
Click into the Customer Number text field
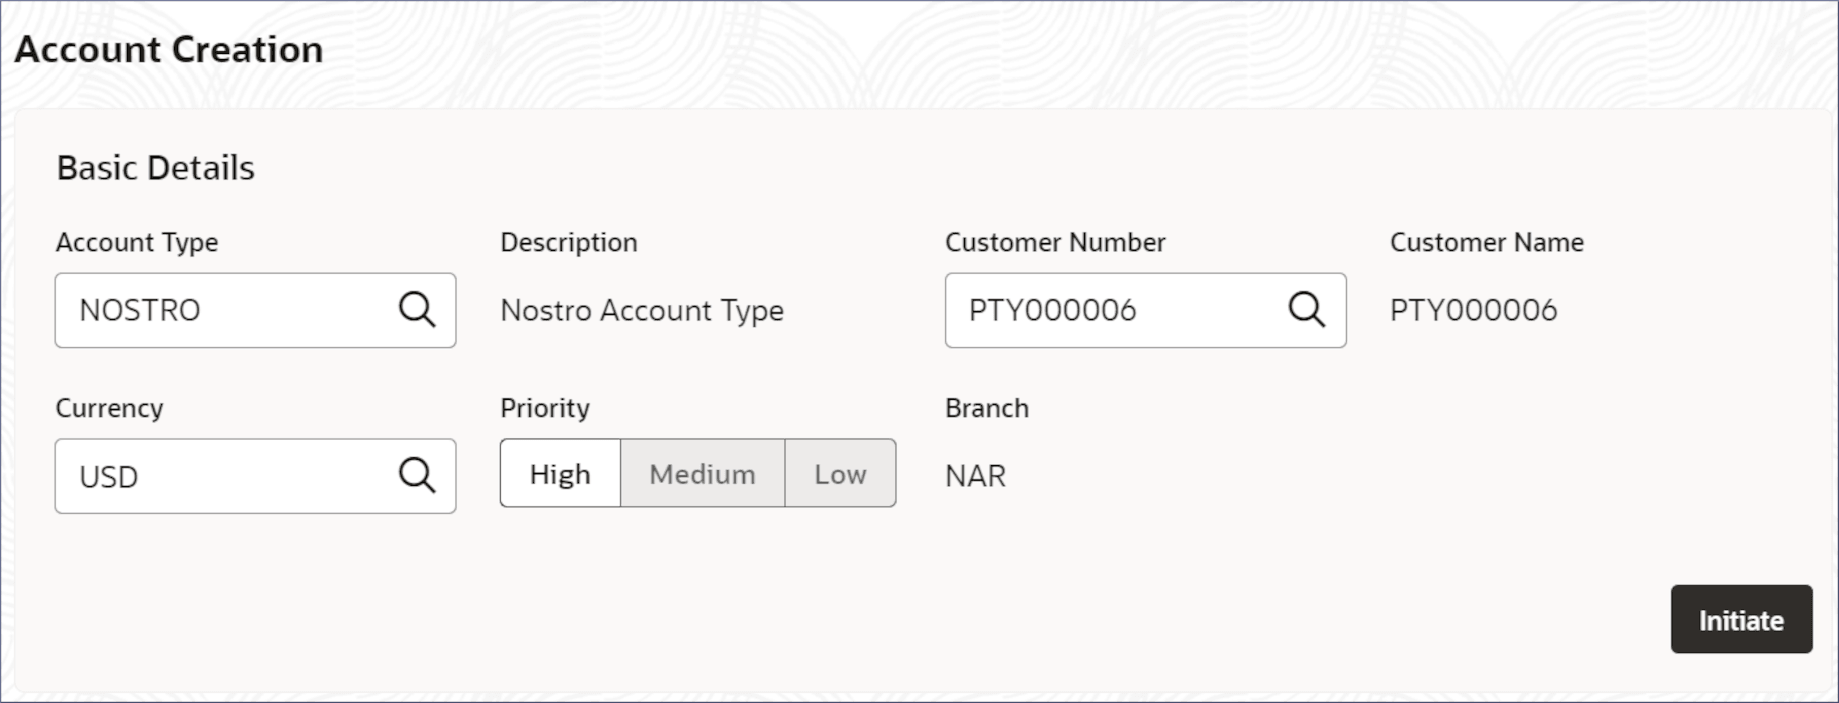[x=1110, y=310]
